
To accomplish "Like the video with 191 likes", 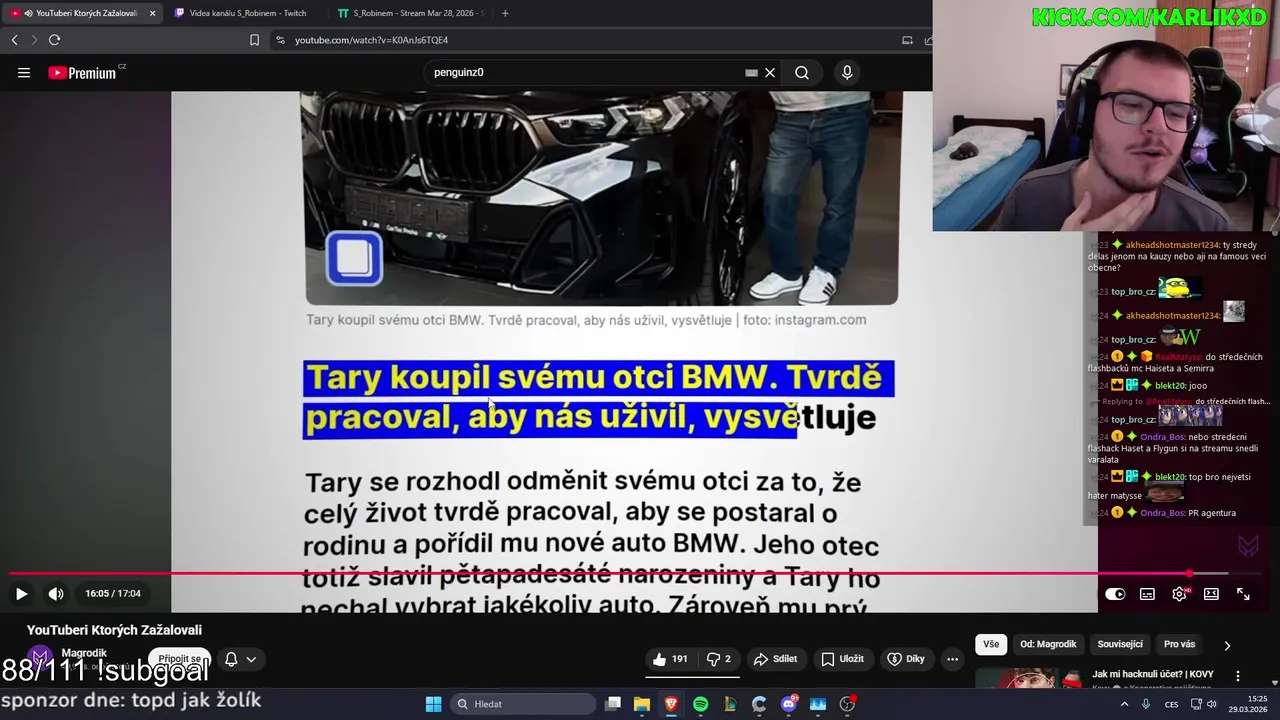I will 670,659.
